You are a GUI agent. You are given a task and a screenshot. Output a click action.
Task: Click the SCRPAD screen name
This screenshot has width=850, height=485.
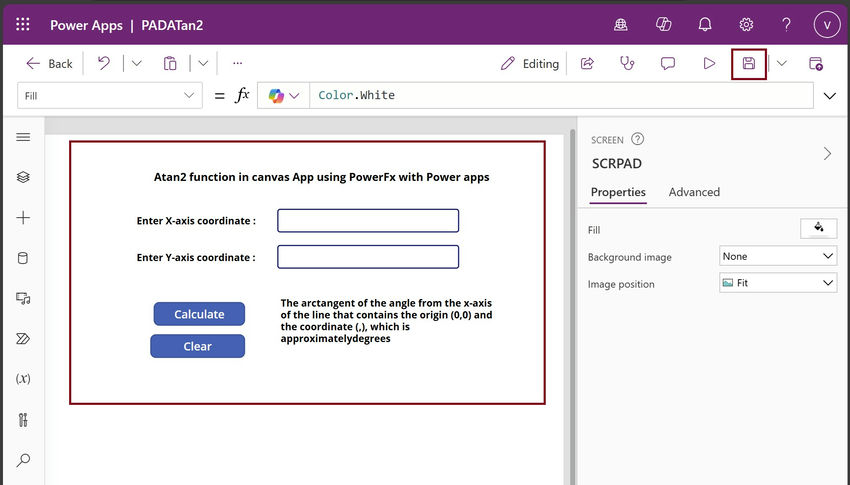click(617, 164)
